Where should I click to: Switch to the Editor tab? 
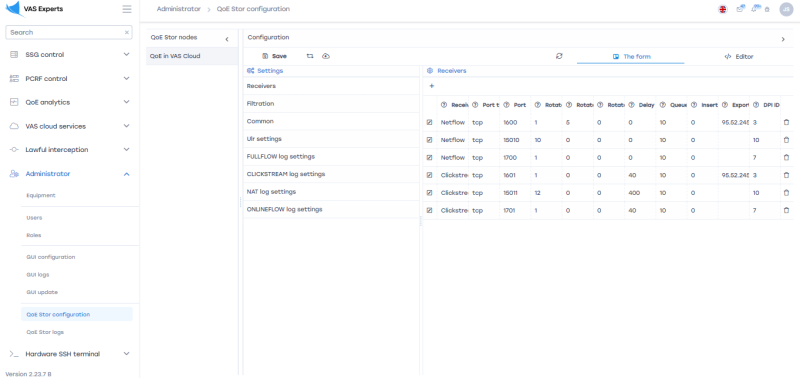[x=738, y=57]
